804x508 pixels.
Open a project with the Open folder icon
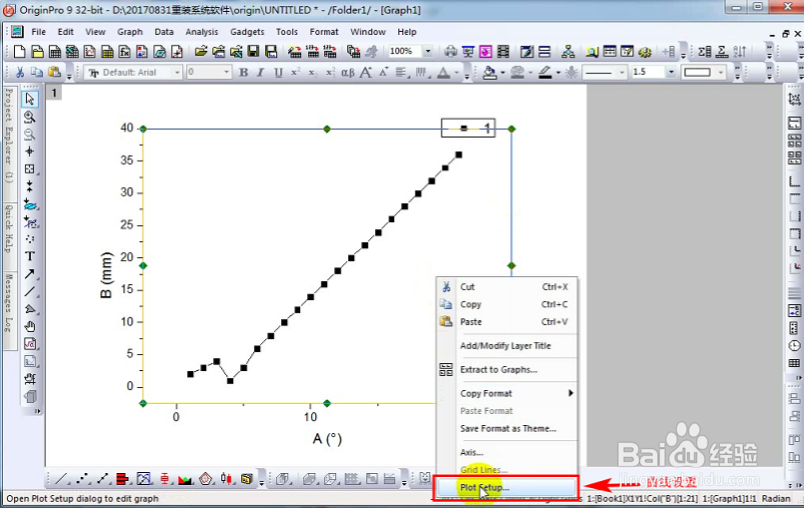[200, 51]
